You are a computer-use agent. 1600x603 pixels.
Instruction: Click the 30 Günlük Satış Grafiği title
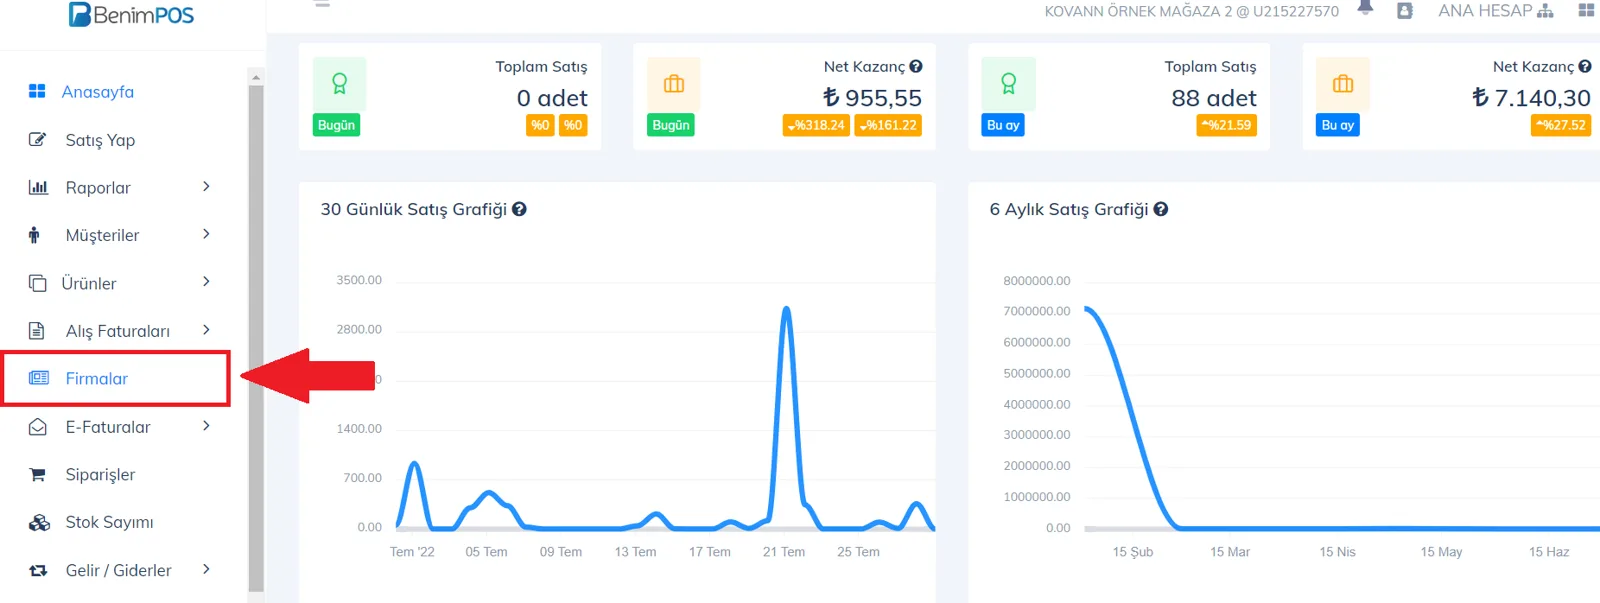(414, 209)
